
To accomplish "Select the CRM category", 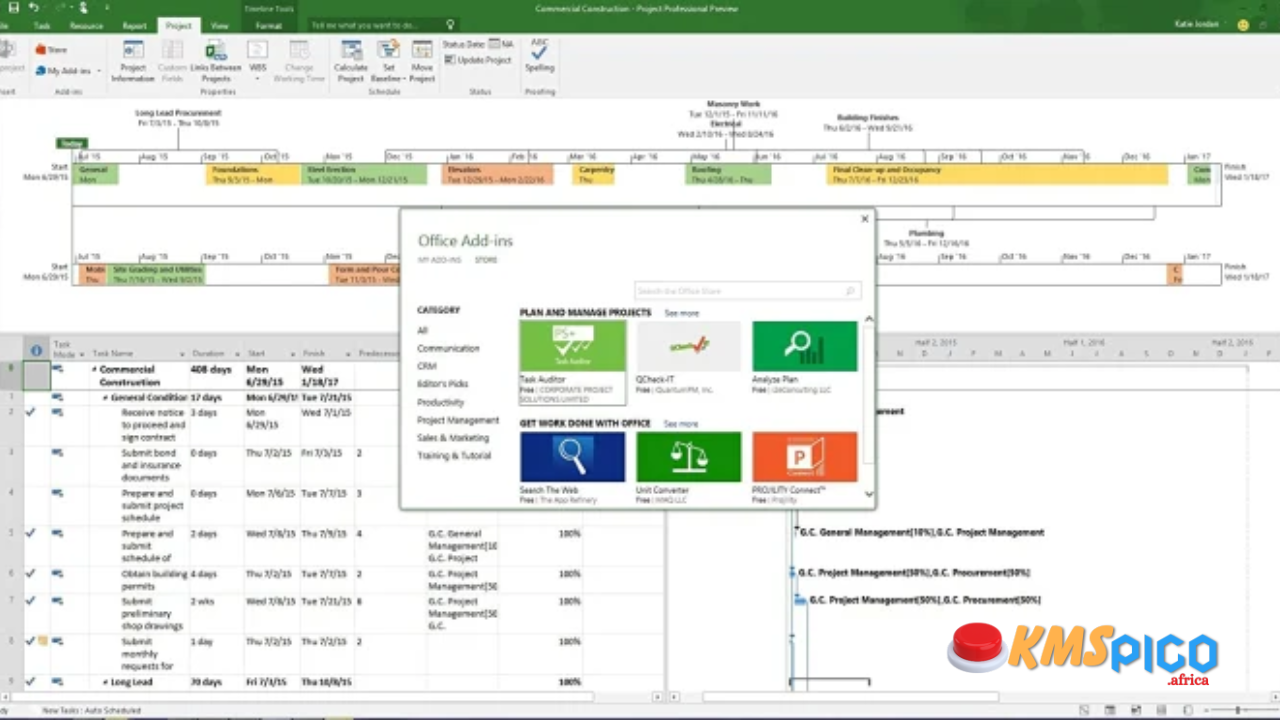I will point(427,366).
